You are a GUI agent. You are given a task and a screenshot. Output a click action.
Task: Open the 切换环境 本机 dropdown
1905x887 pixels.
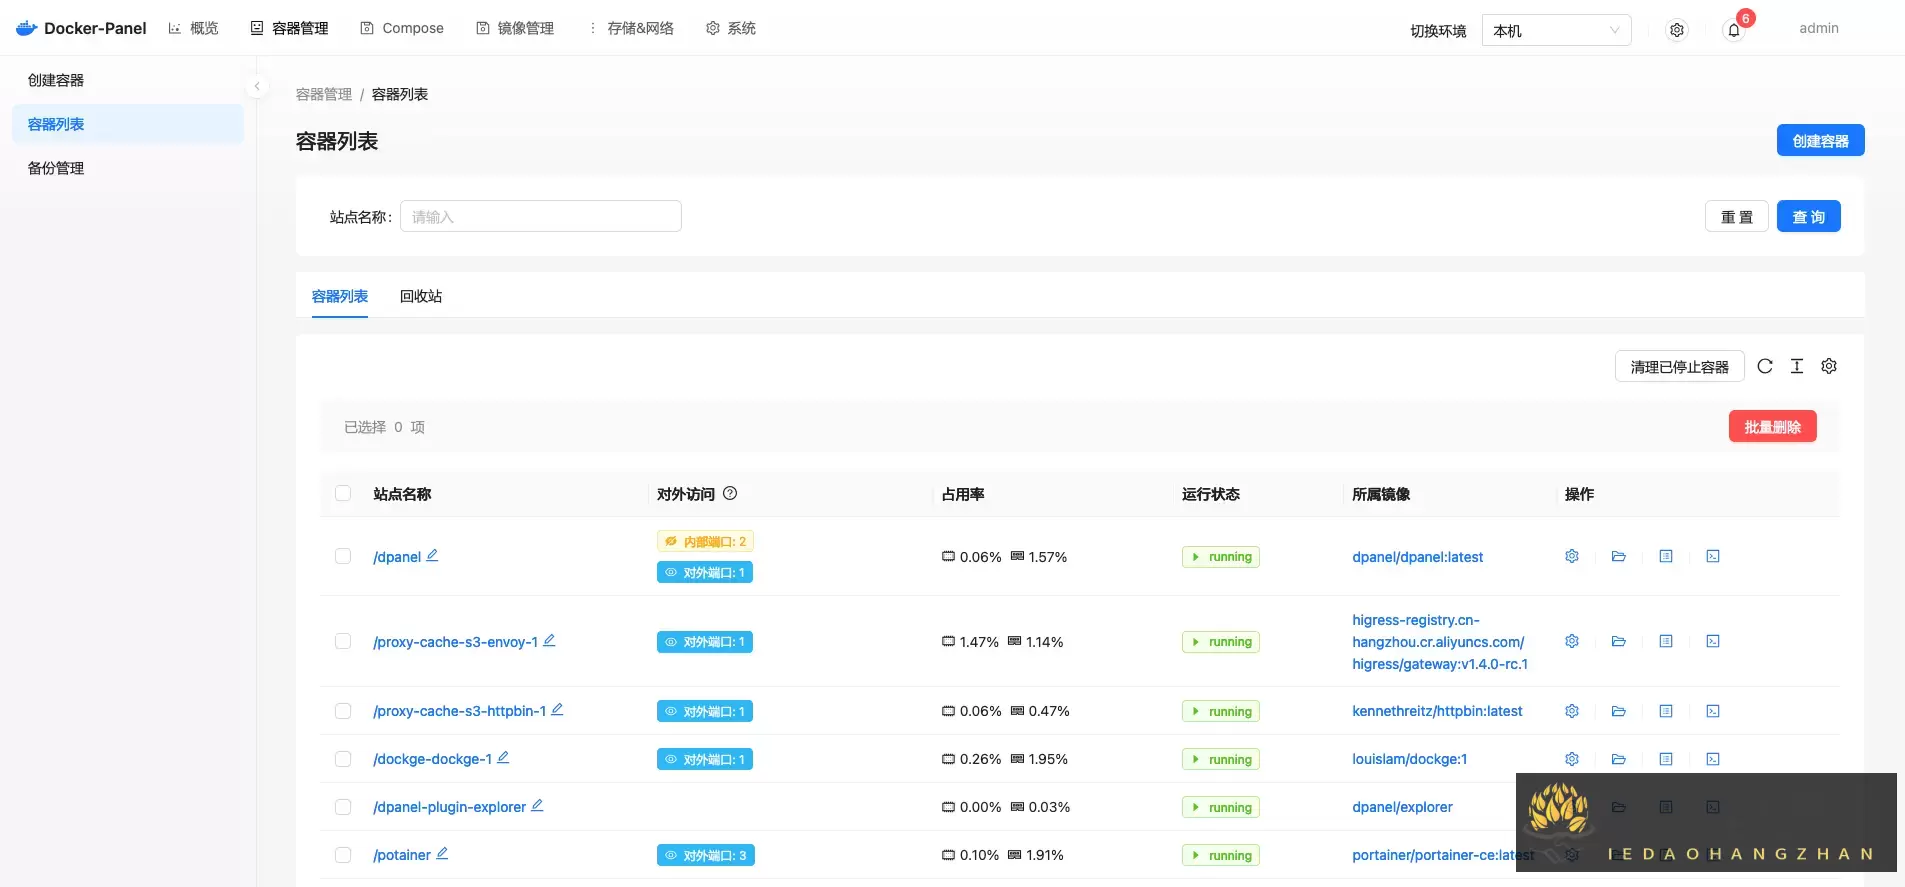(x=1556, y=30)
